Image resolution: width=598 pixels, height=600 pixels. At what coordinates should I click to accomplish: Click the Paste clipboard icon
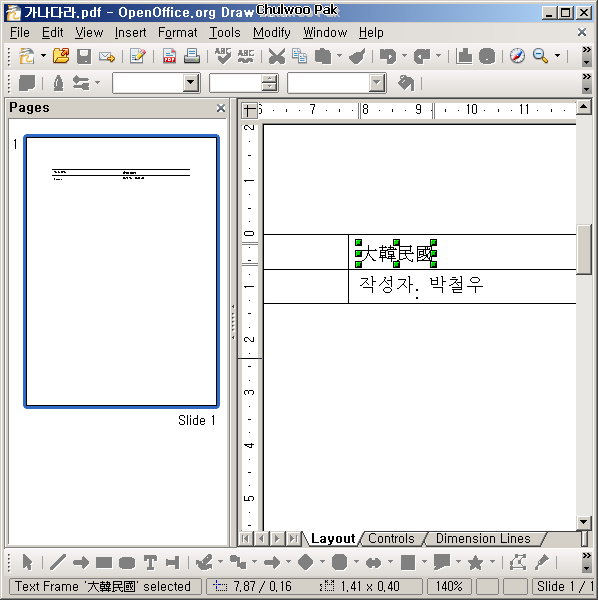[323, 56]
